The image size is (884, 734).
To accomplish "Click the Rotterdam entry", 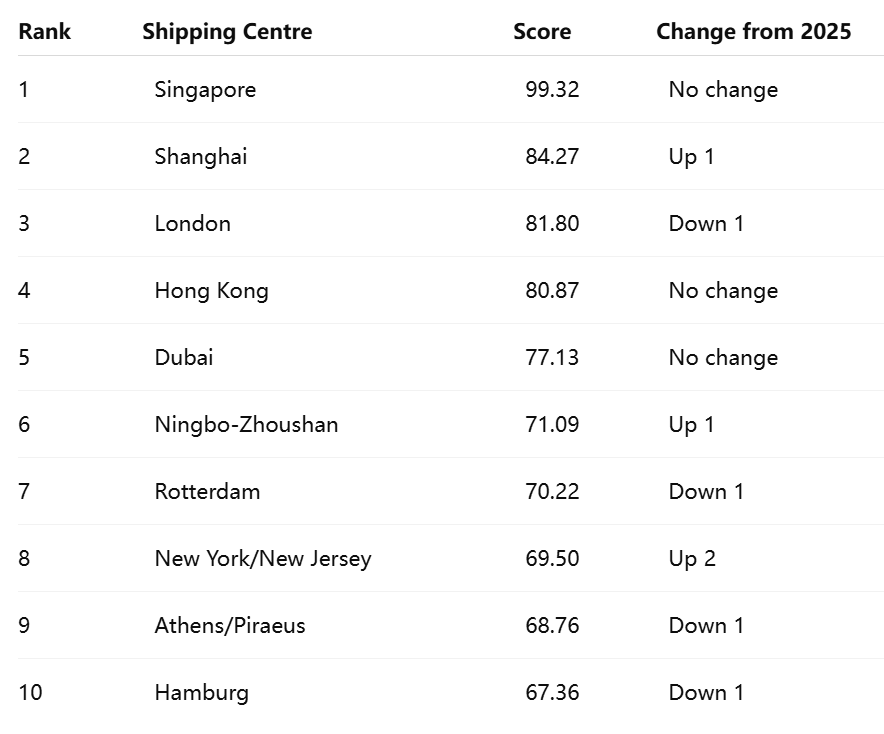I will 207,492.
